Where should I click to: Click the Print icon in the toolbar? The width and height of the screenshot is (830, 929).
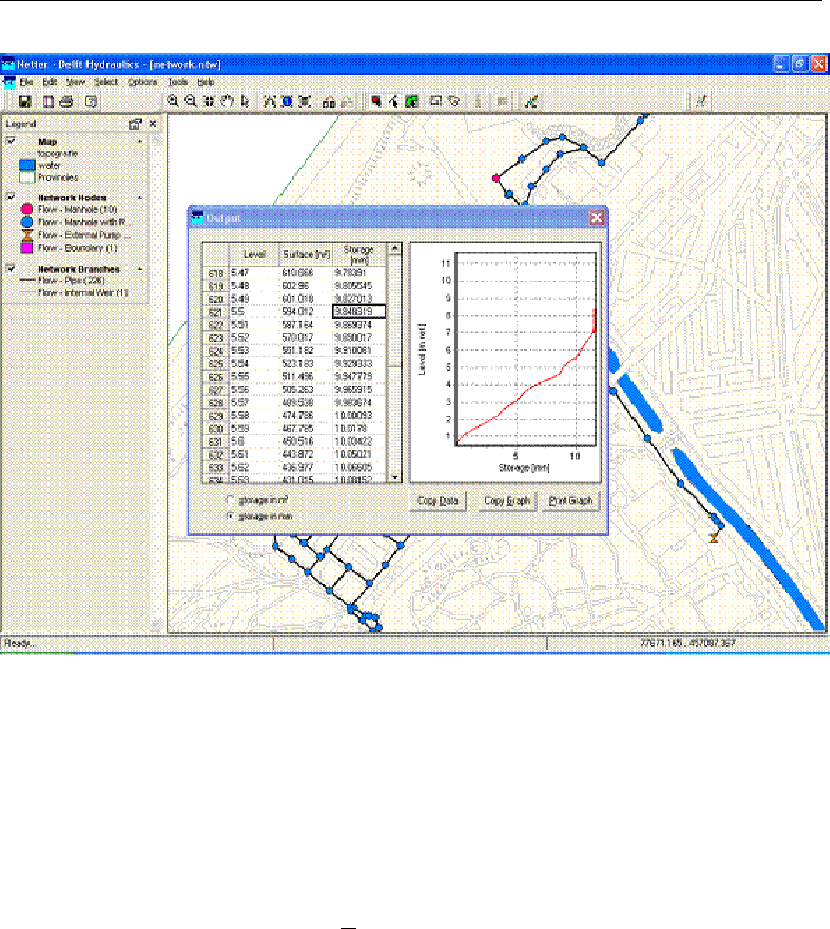click(x=66, y=102)
